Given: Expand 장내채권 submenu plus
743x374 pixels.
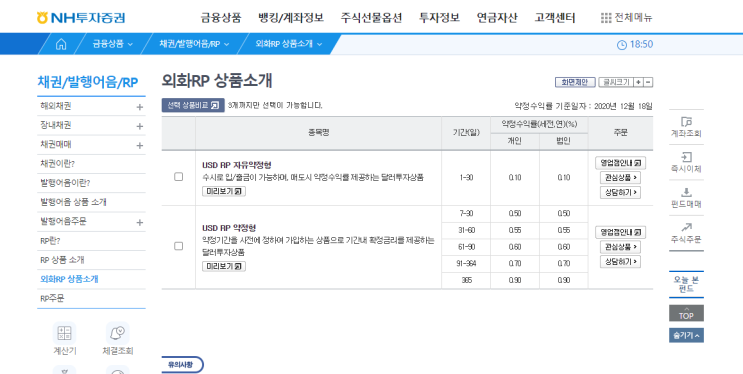Looking at the screenshot, I should point(140,126).
